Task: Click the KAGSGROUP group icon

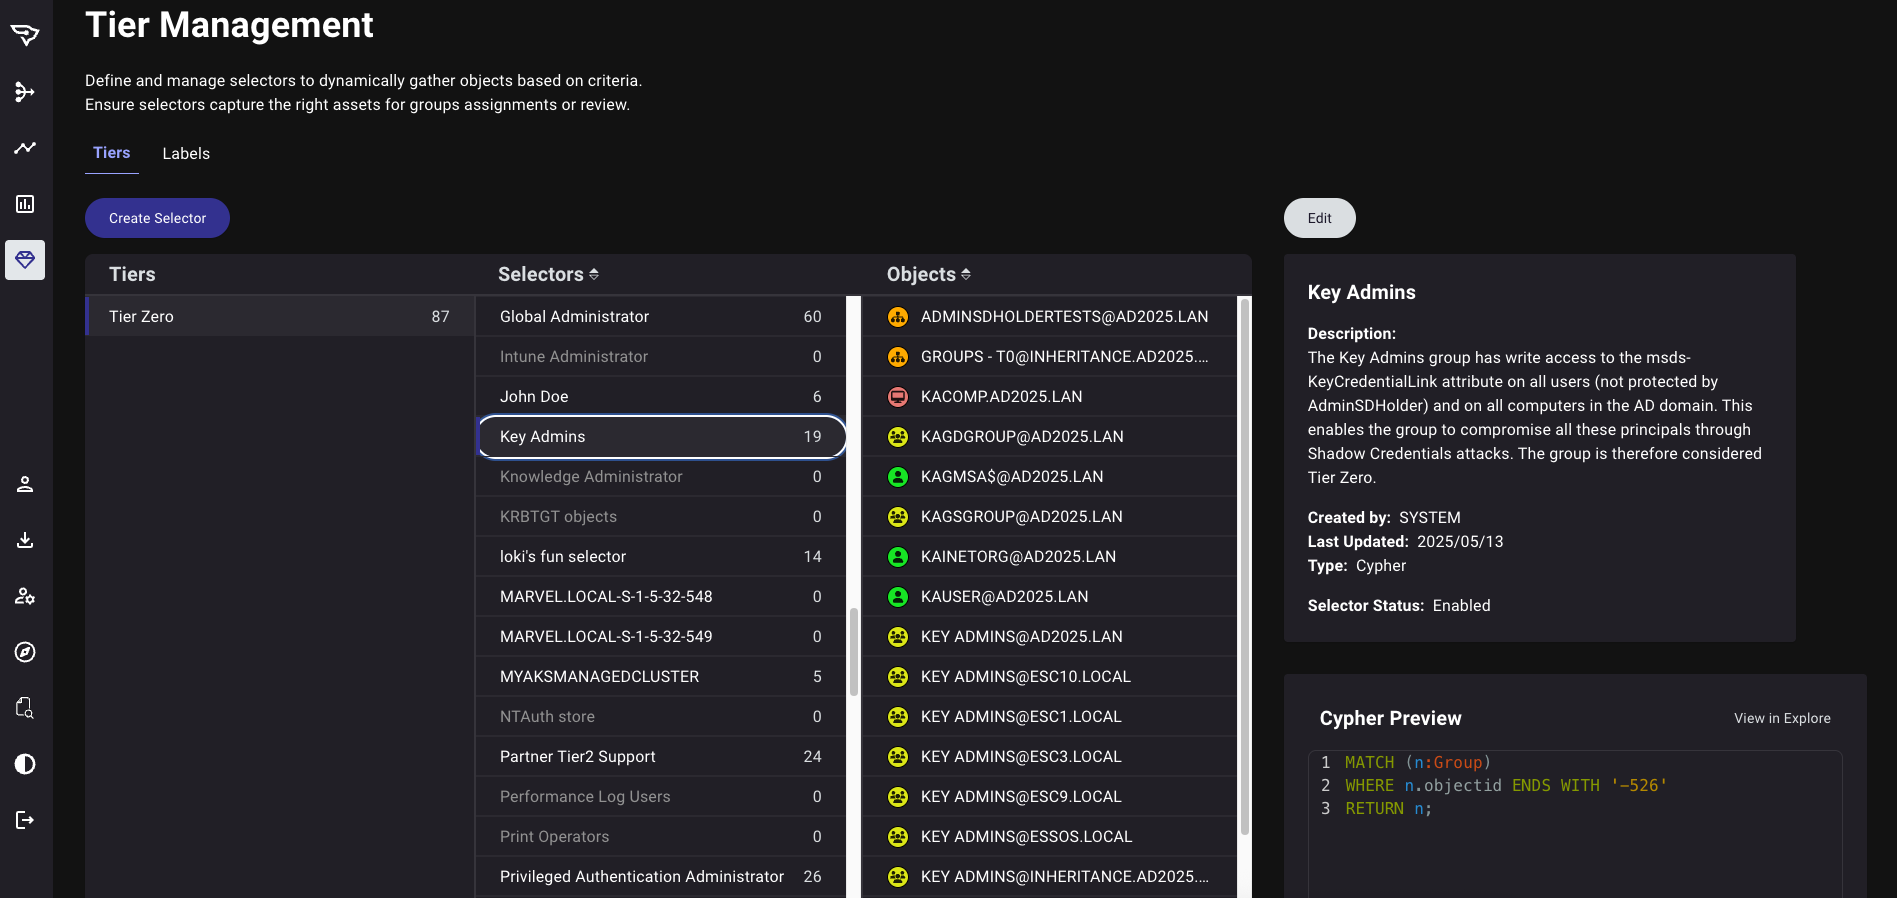Action: pos(898,517)
